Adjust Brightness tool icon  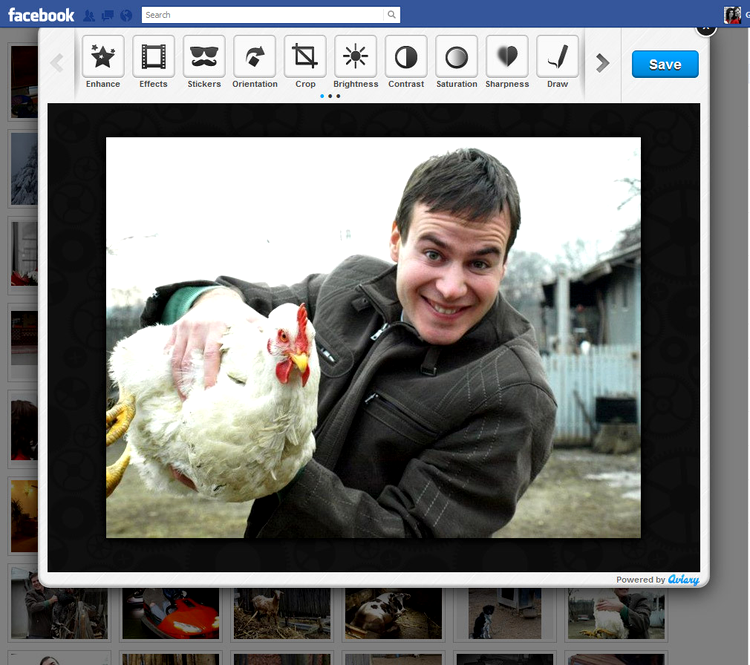click(x=355, y=57)
